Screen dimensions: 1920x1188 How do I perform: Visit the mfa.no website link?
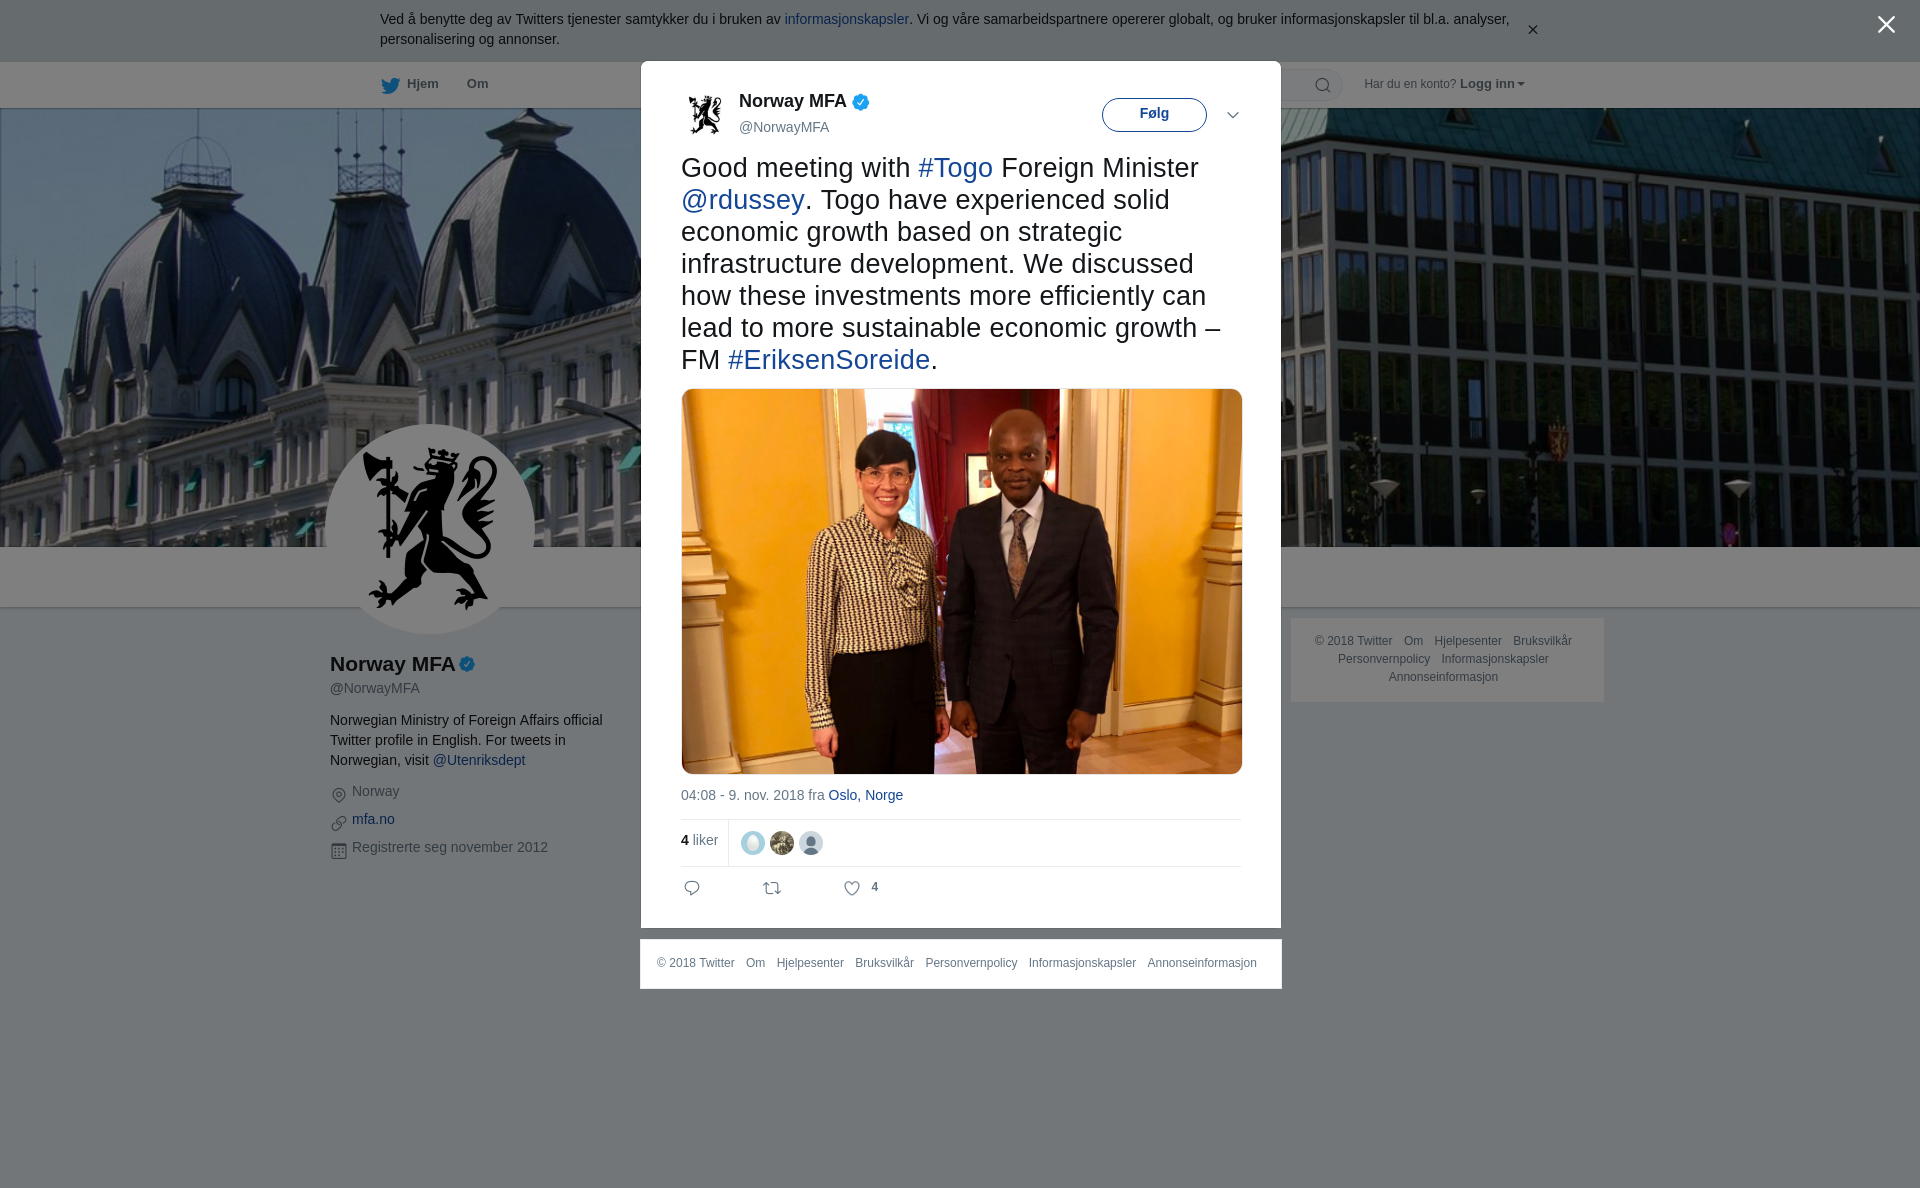coord(373,819)
